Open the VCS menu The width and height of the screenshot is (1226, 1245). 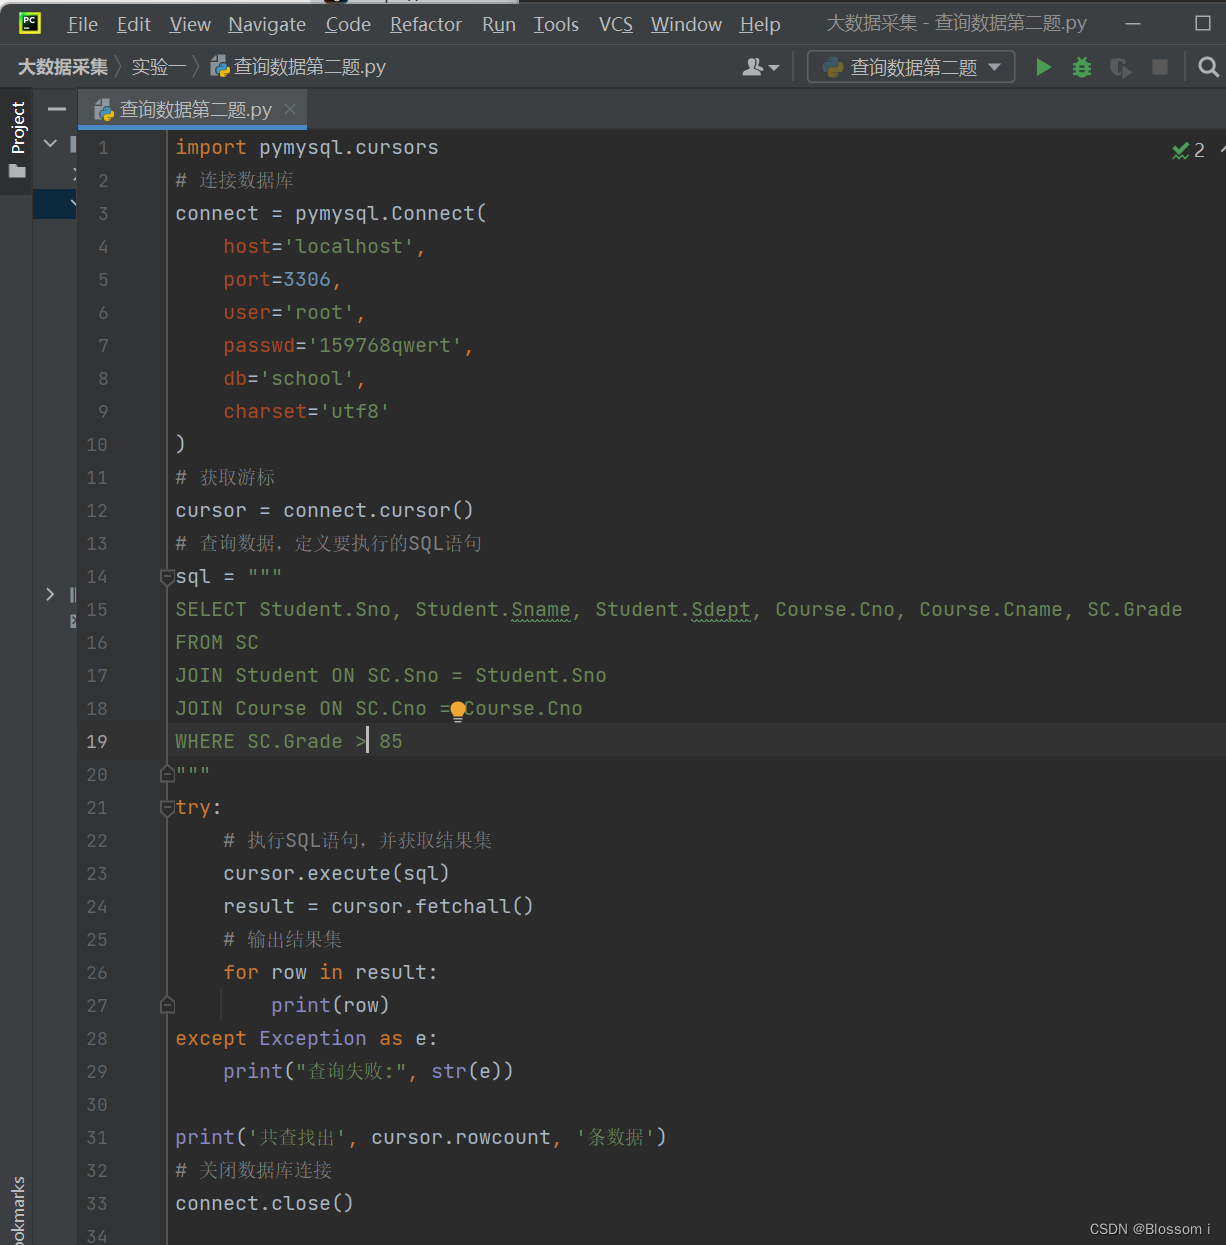(x=616, y=24)
